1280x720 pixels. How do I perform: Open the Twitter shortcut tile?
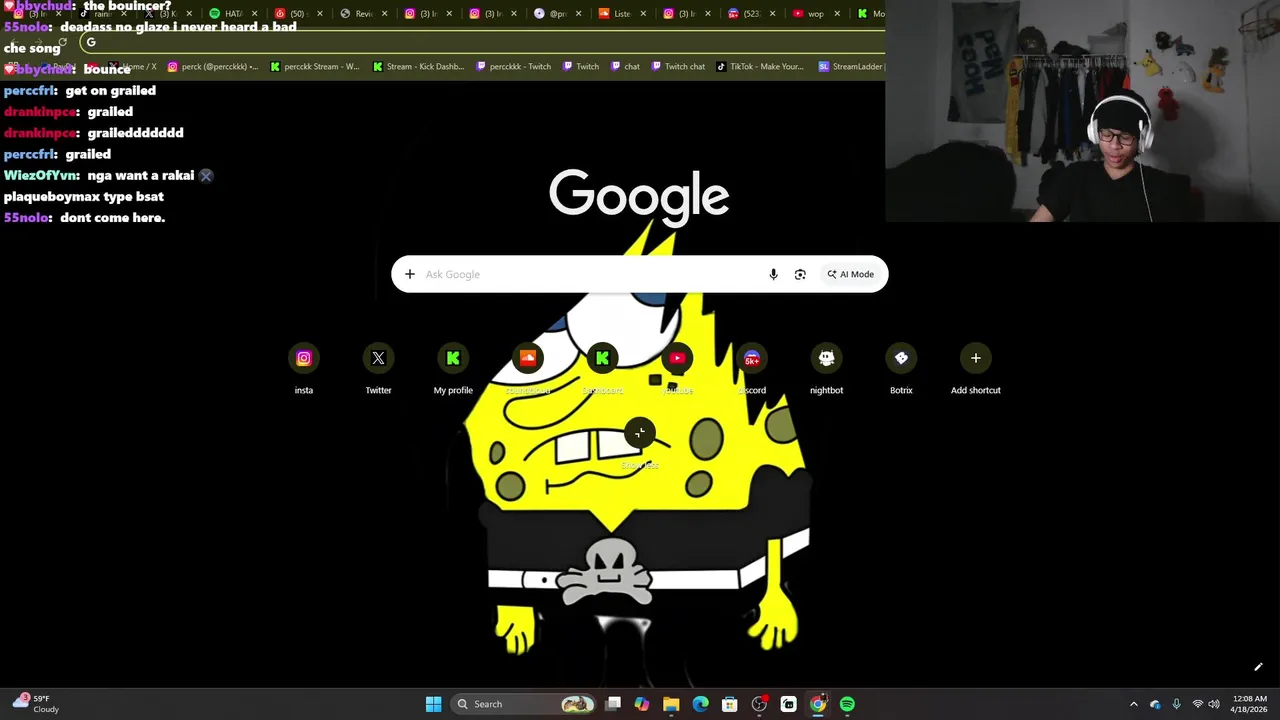[x=378, y=369]
